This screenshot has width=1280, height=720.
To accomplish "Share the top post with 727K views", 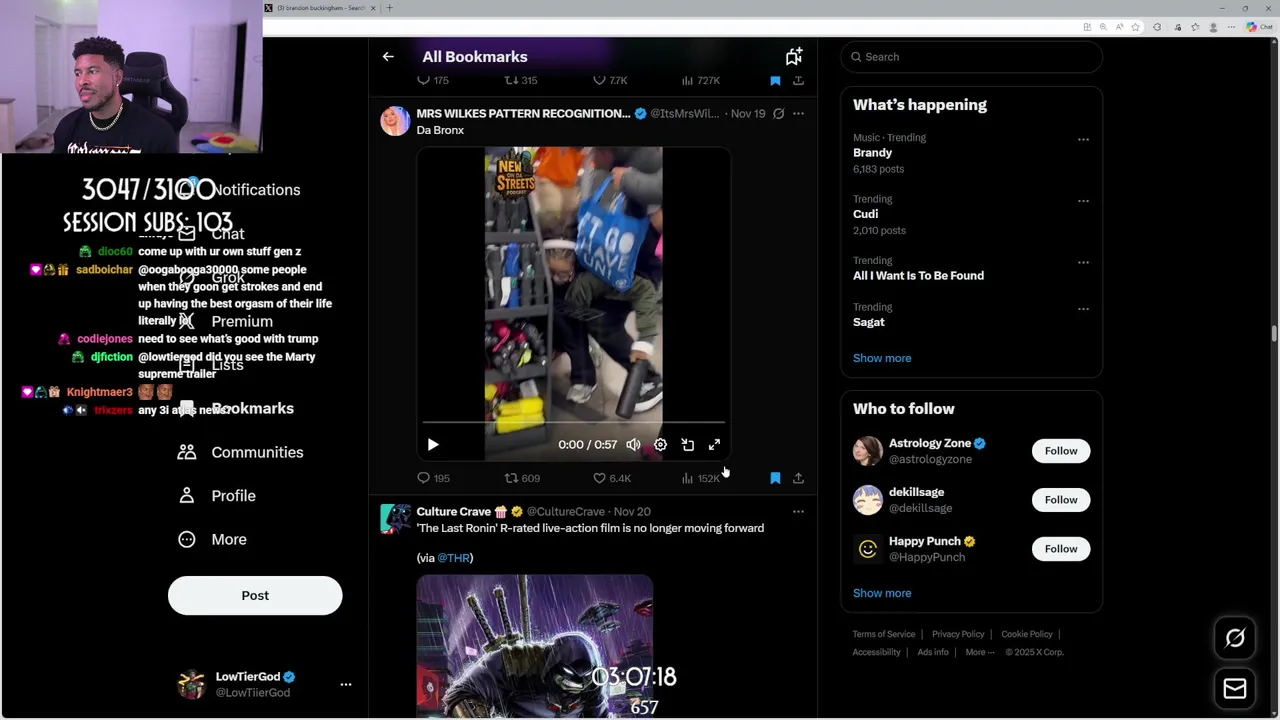I will (798, 80).
